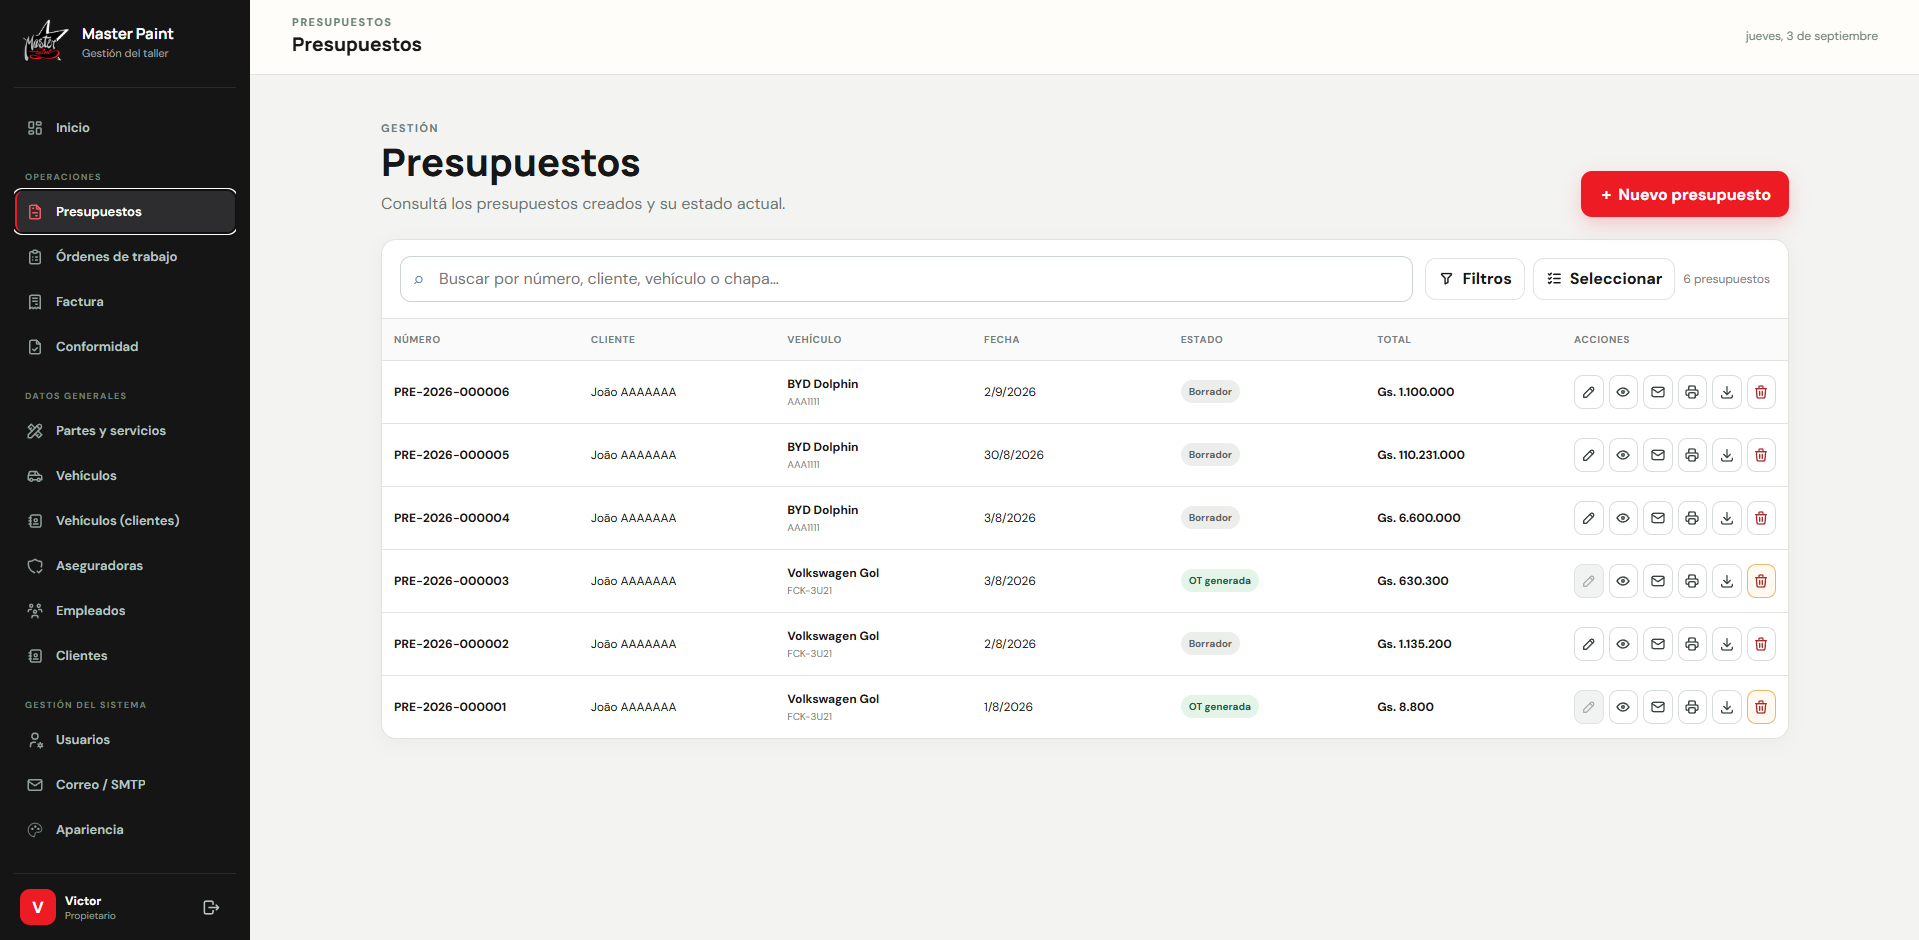Edit budget PRE-2026-000002 with pencil icon
Viewport: 1919px width, 940px height.
[1588, 644]
